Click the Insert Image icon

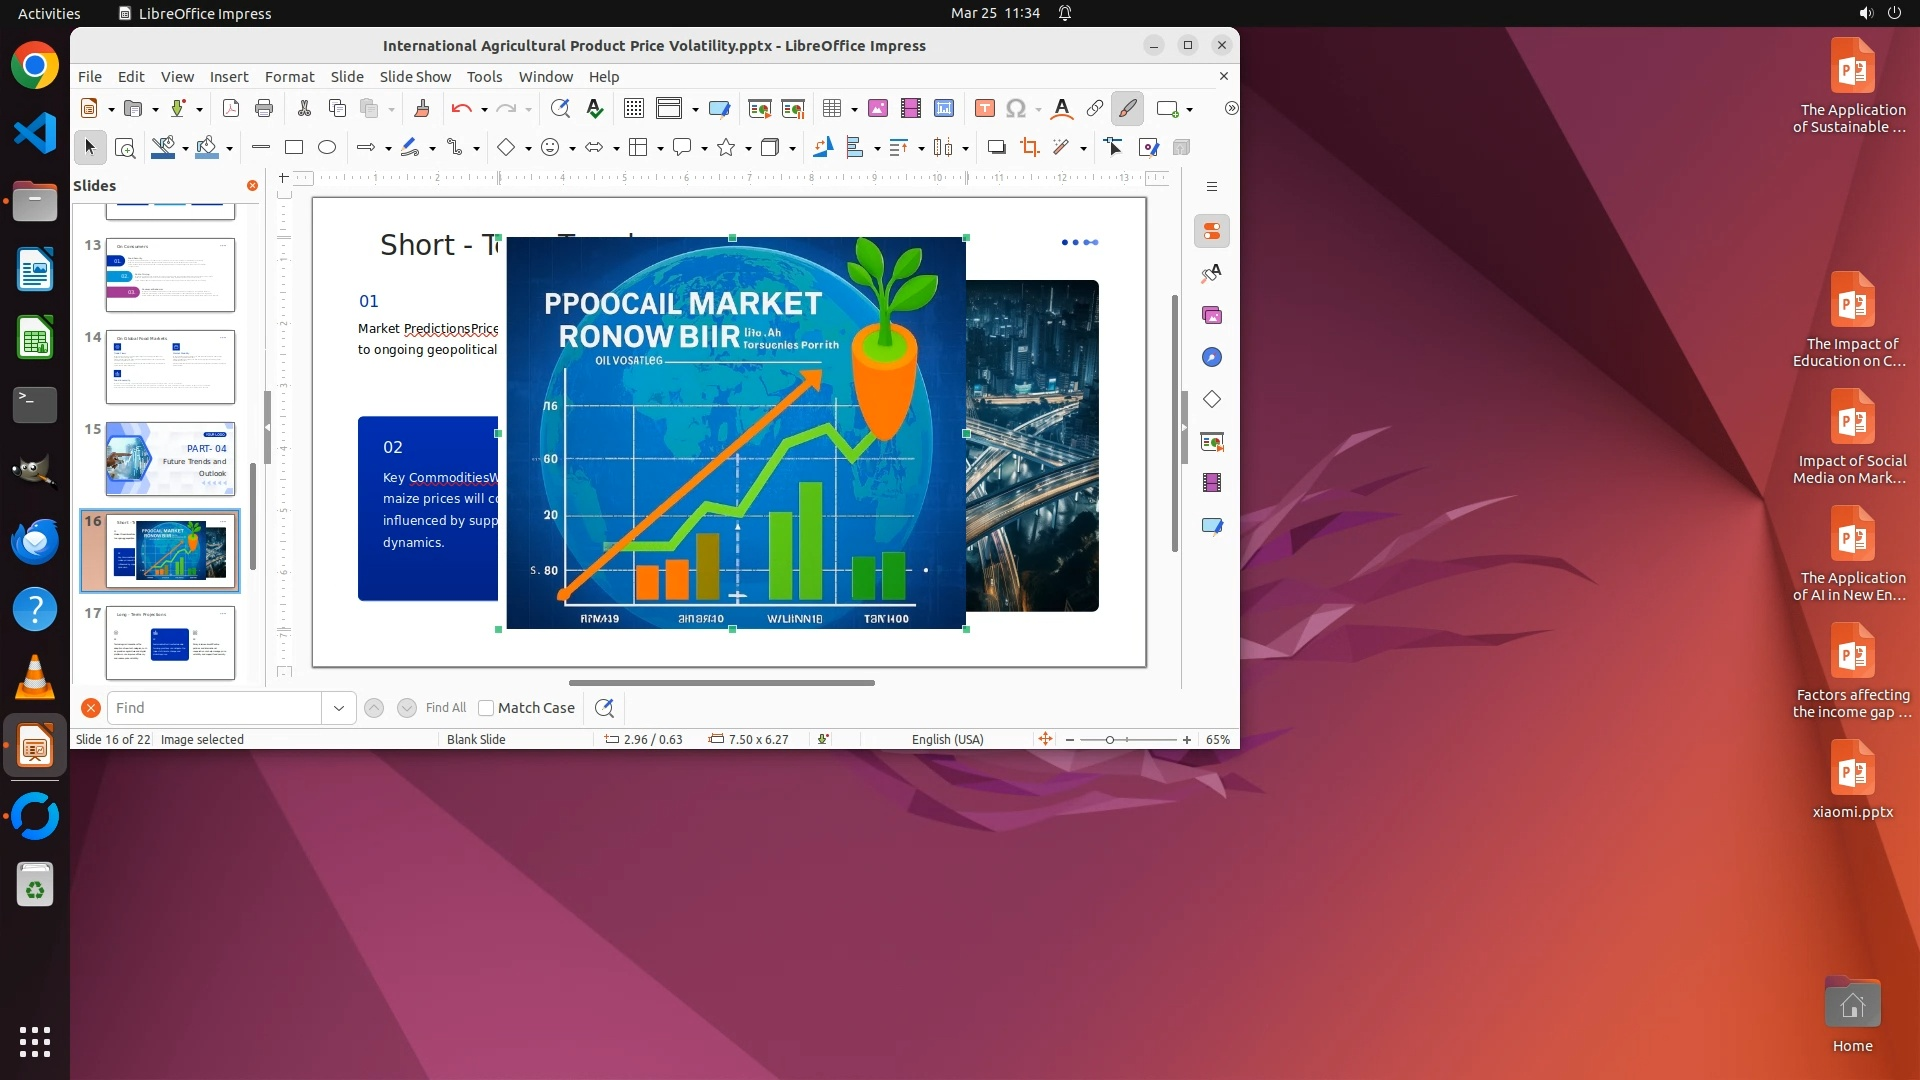pyautogui.click(x=878, y=108)
